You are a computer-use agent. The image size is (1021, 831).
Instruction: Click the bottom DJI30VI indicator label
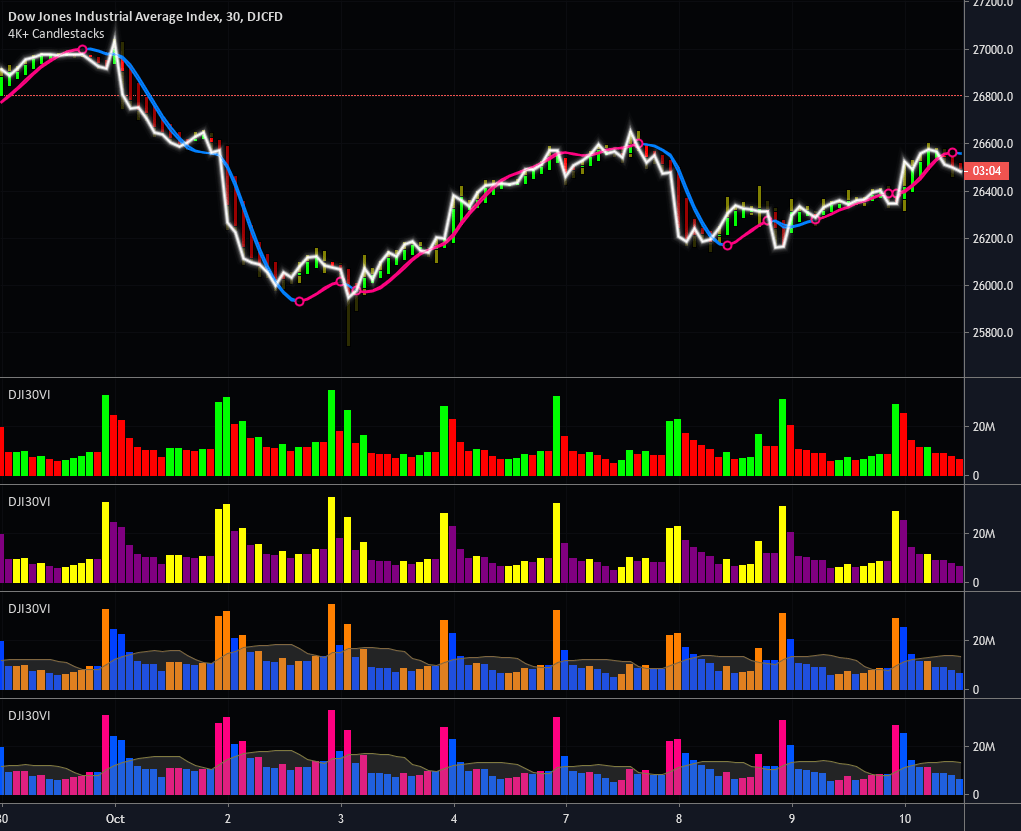pyautogui.click(x=28, y=716)
